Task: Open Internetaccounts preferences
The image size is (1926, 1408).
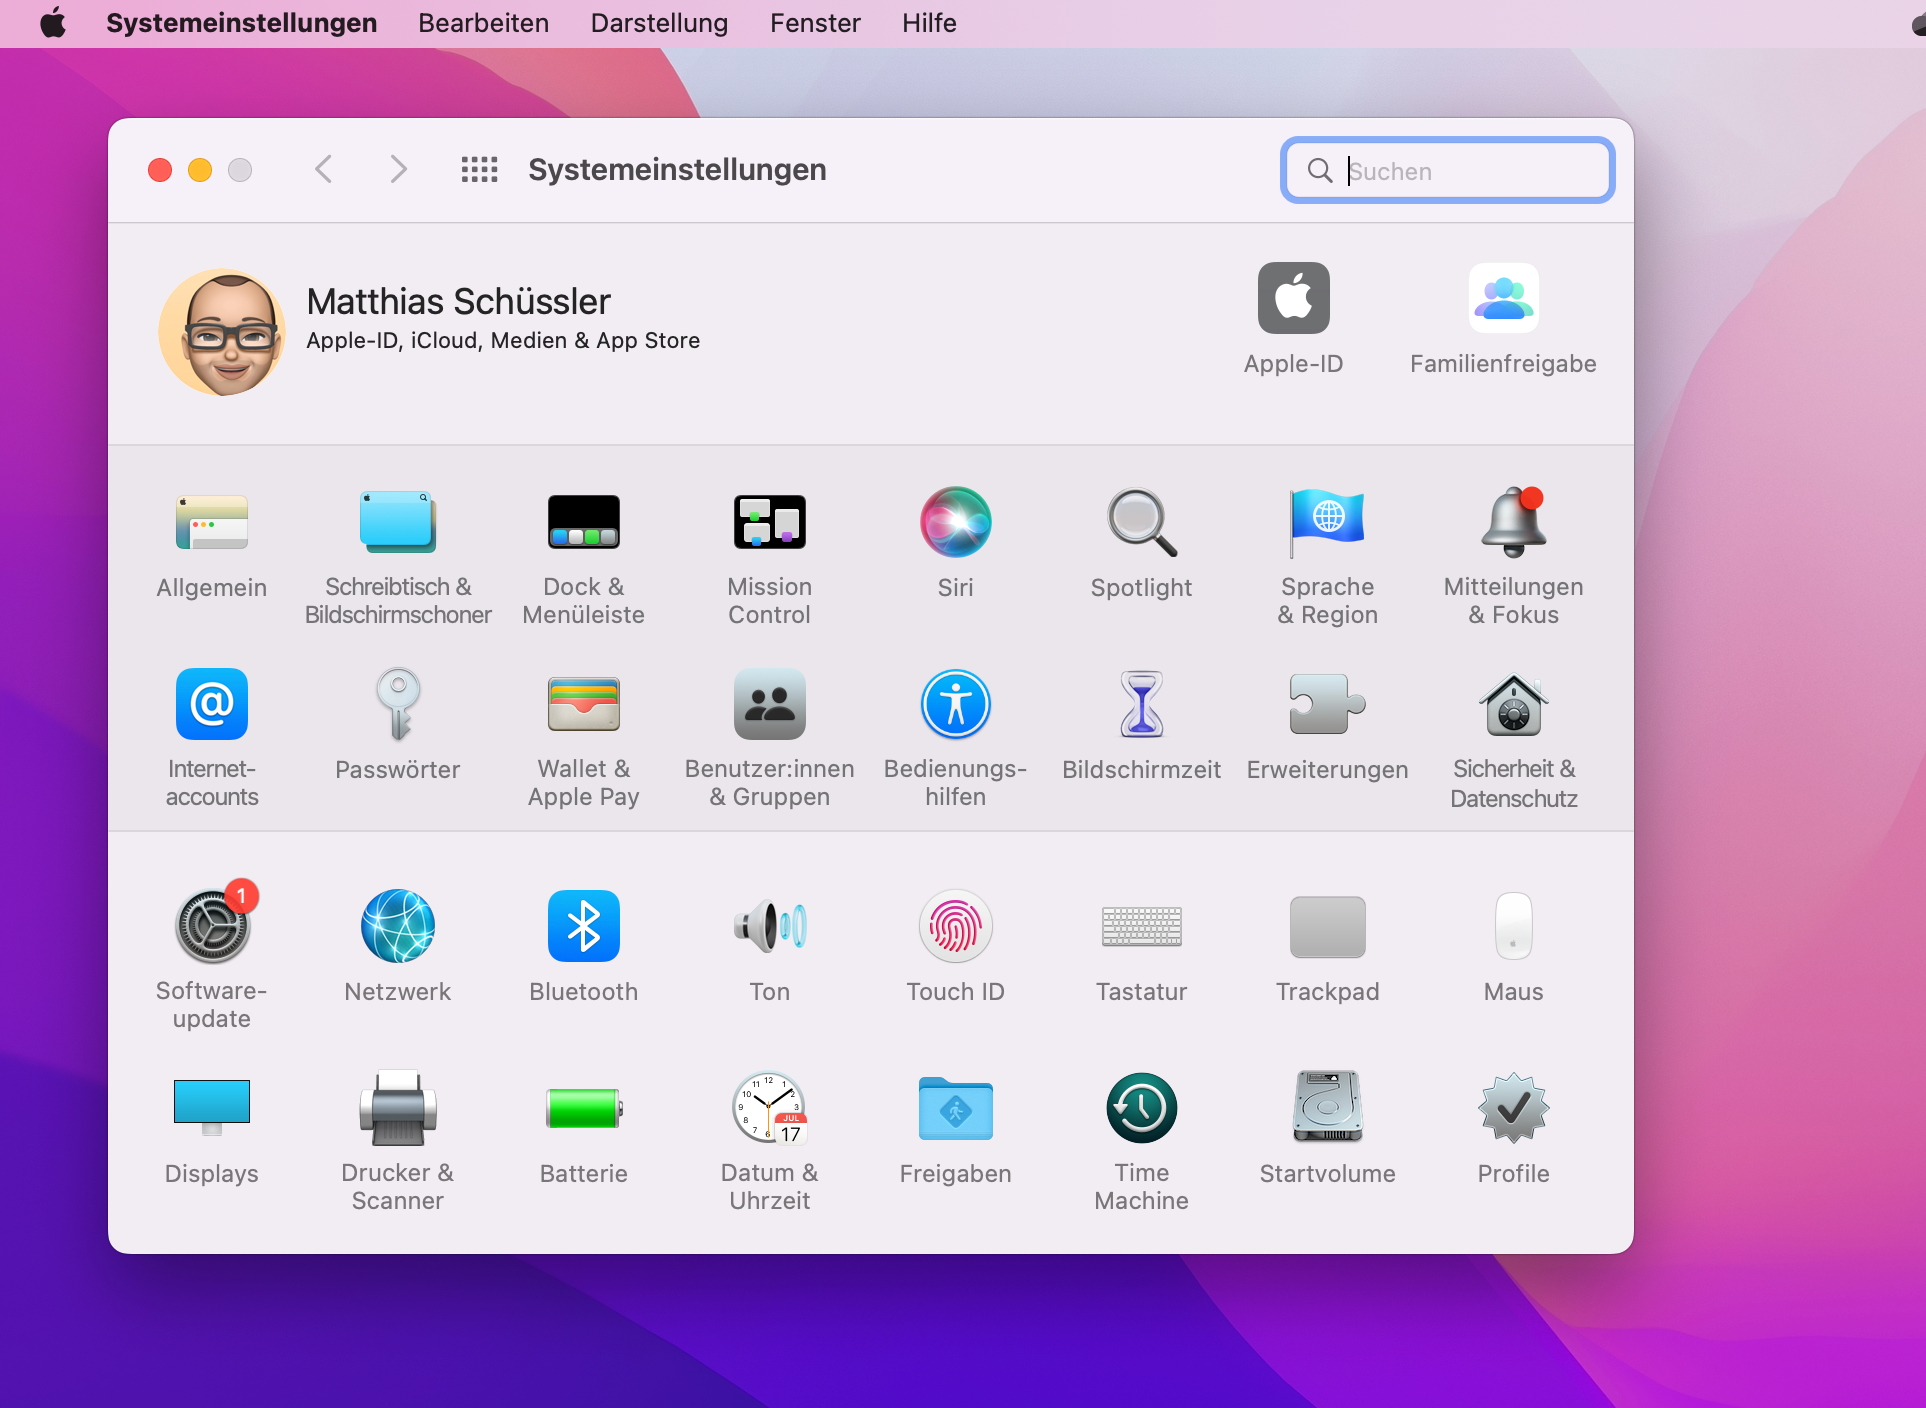Action: coord(212,704)
